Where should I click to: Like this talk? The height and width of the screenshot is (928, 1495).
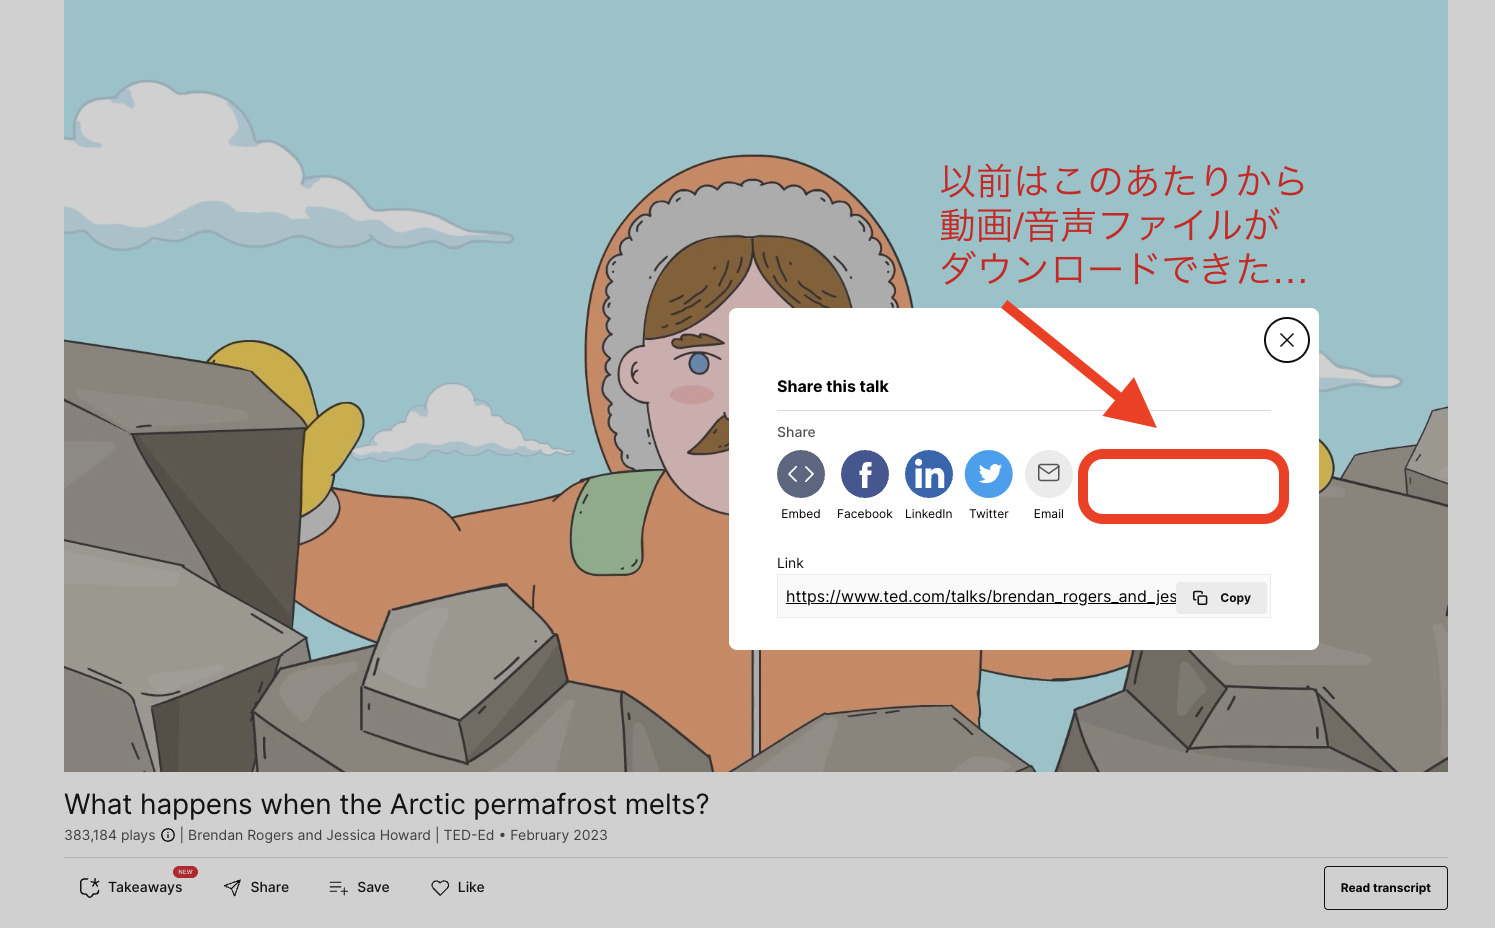458,887
